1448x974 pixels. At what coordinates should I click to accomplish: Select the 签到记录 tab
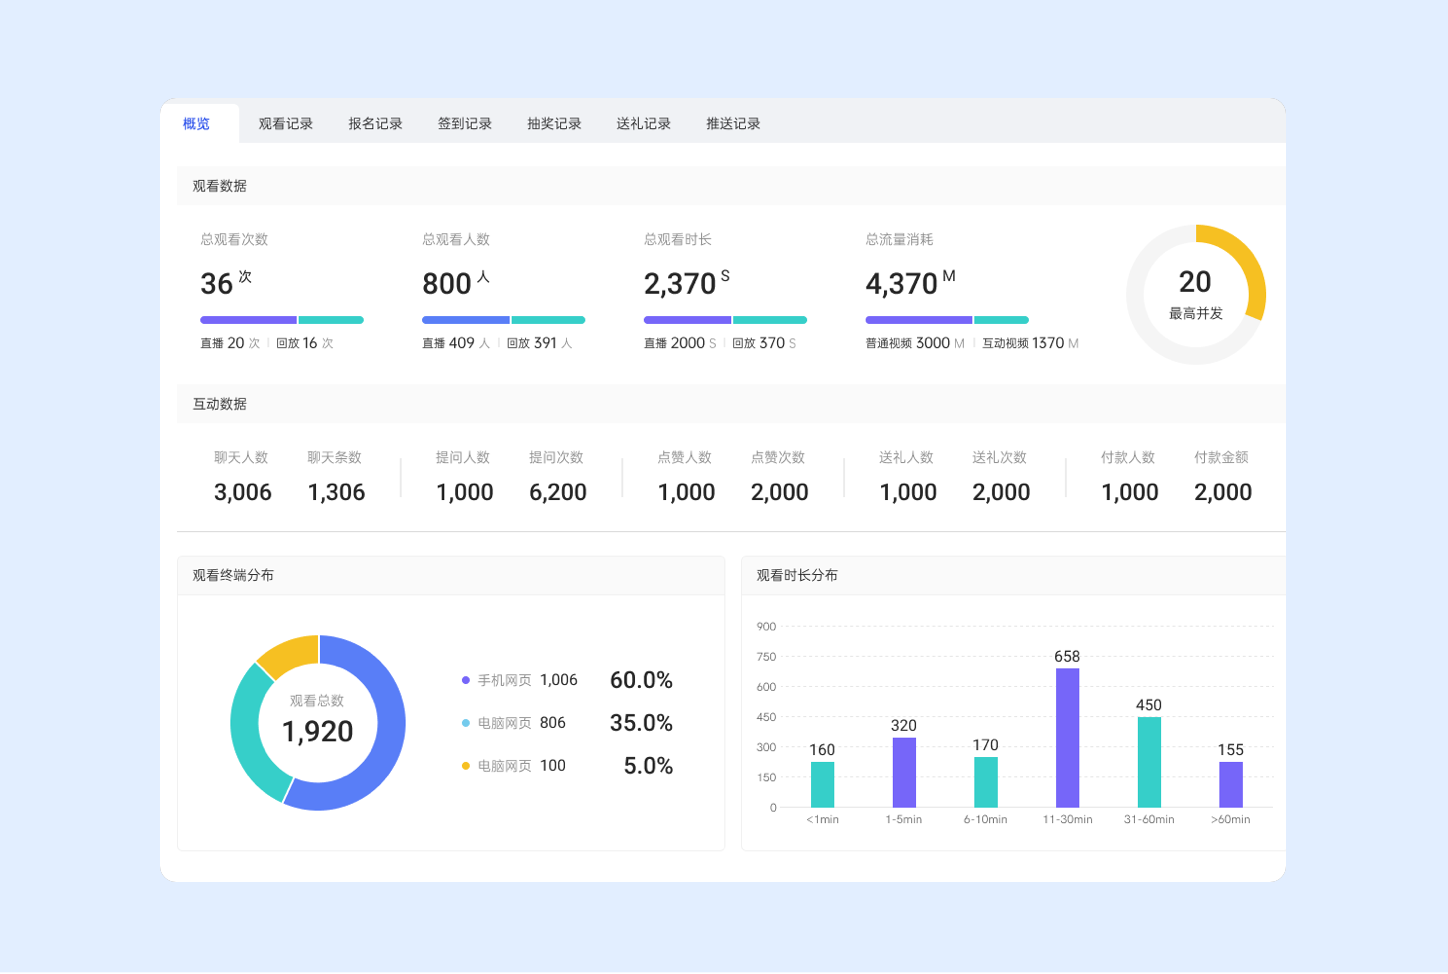click(464, 124)
